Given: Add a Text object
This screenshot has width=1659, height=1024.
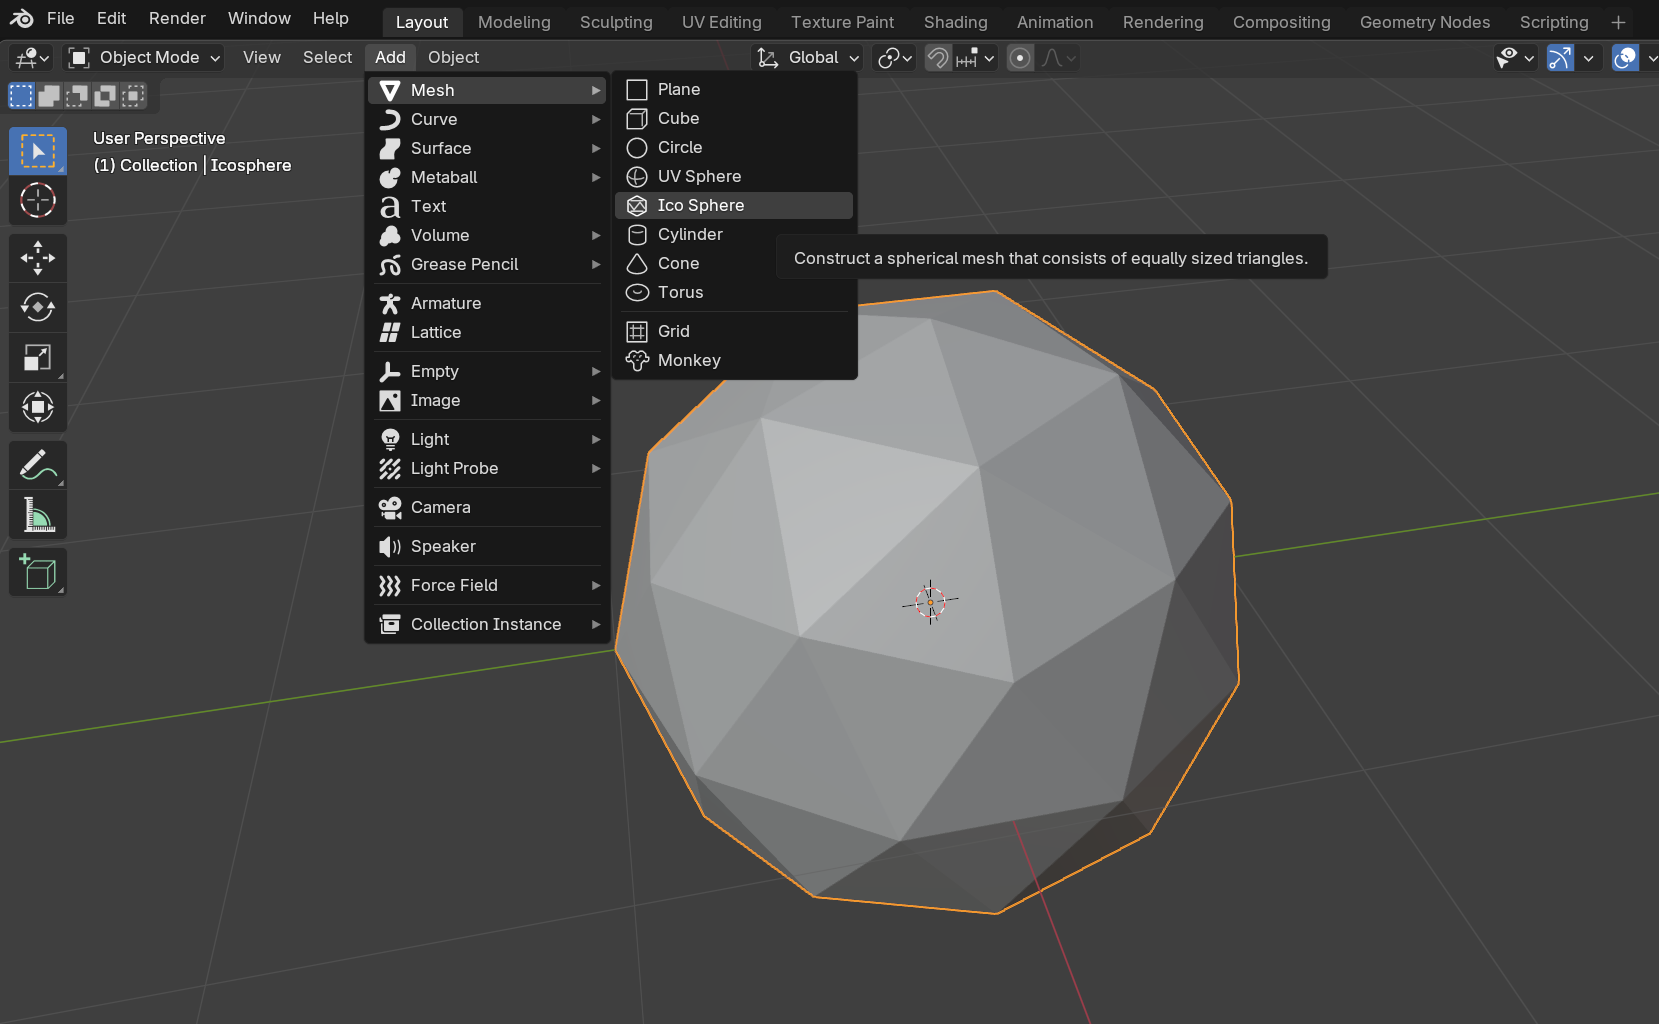Looking at the screenshot, I should 487,206.
